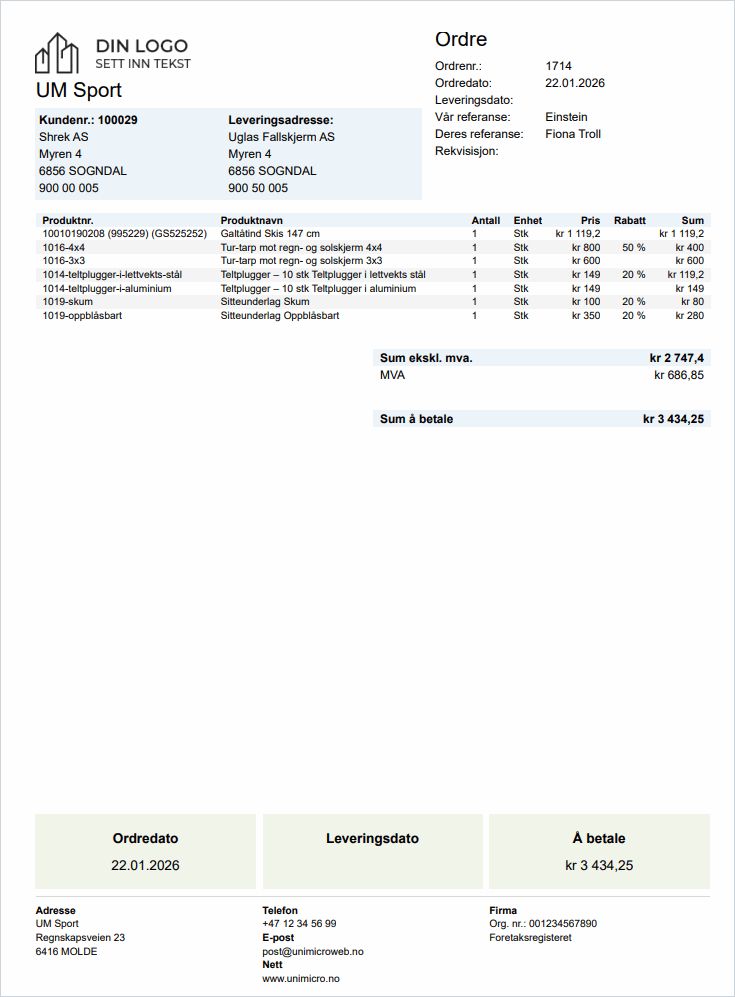
Task: Click the Produktnavn column header
Action: (x=252, y=220)
